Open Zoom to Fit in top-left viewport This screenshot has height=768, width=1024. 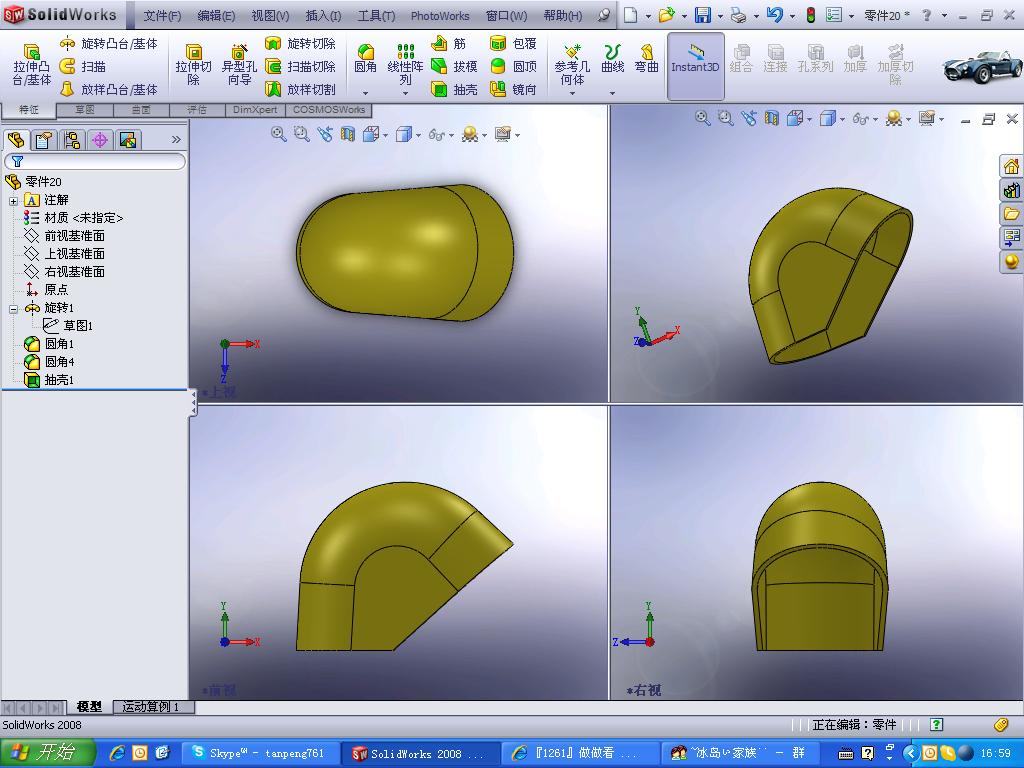pos(278,134)
